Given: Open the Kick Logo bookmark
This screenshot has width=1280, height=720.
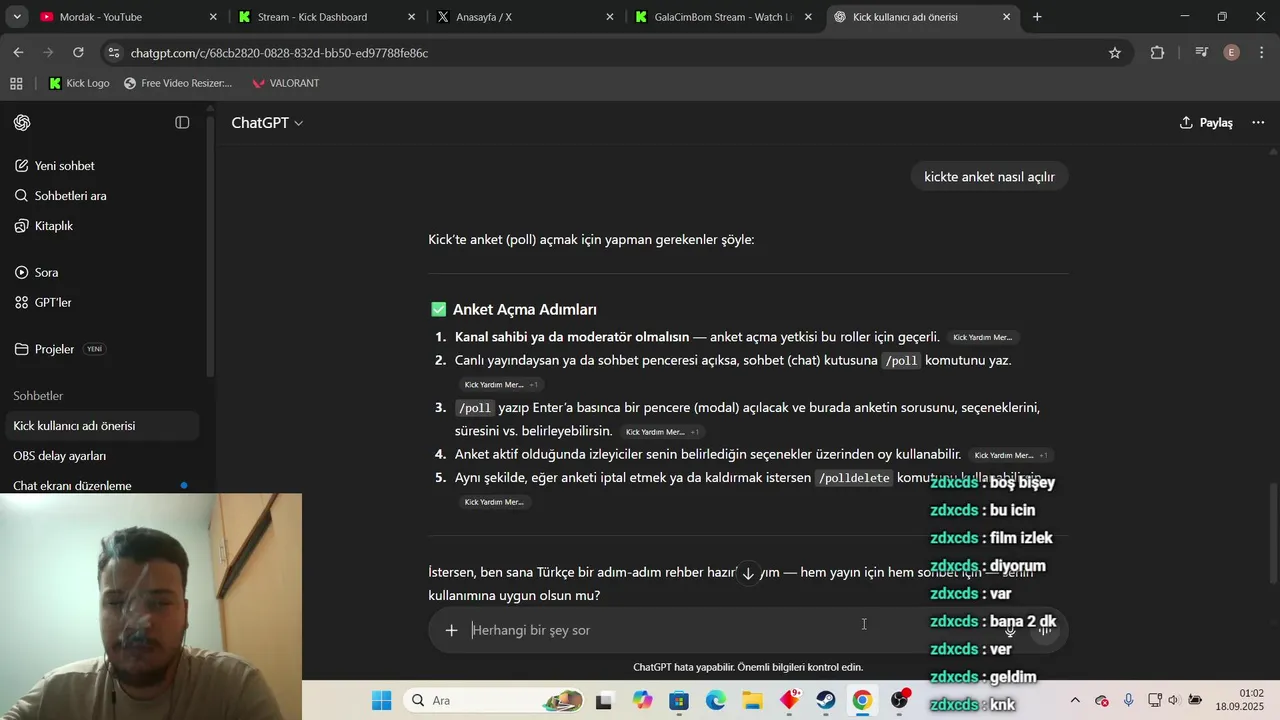Looking at the screenshot, I should [79, 83].
